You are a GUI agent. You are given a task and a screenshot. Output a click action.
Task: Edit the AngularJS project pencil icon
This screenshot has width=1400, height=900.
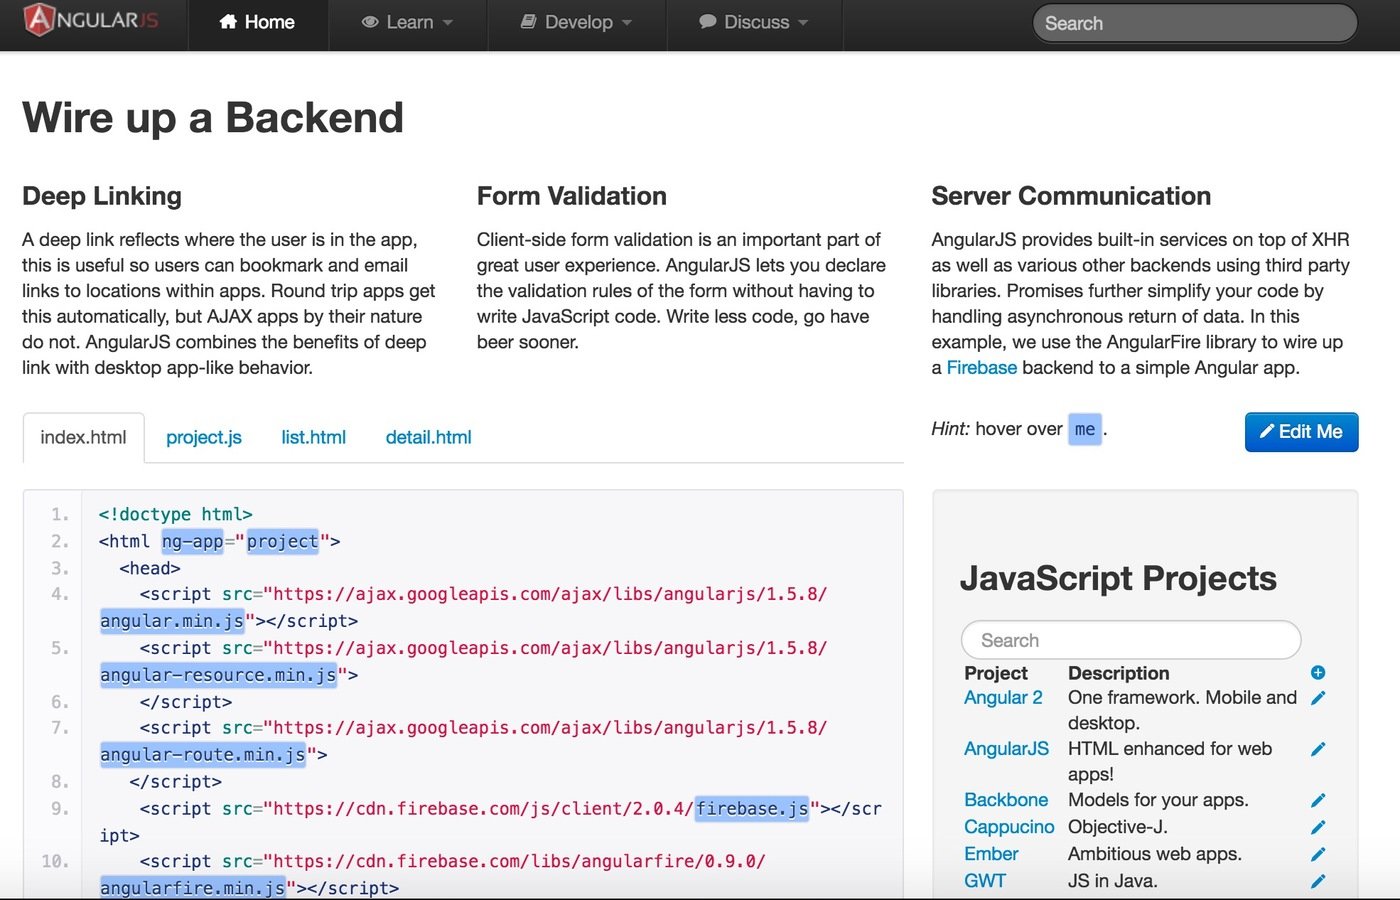pos(1318,749)
